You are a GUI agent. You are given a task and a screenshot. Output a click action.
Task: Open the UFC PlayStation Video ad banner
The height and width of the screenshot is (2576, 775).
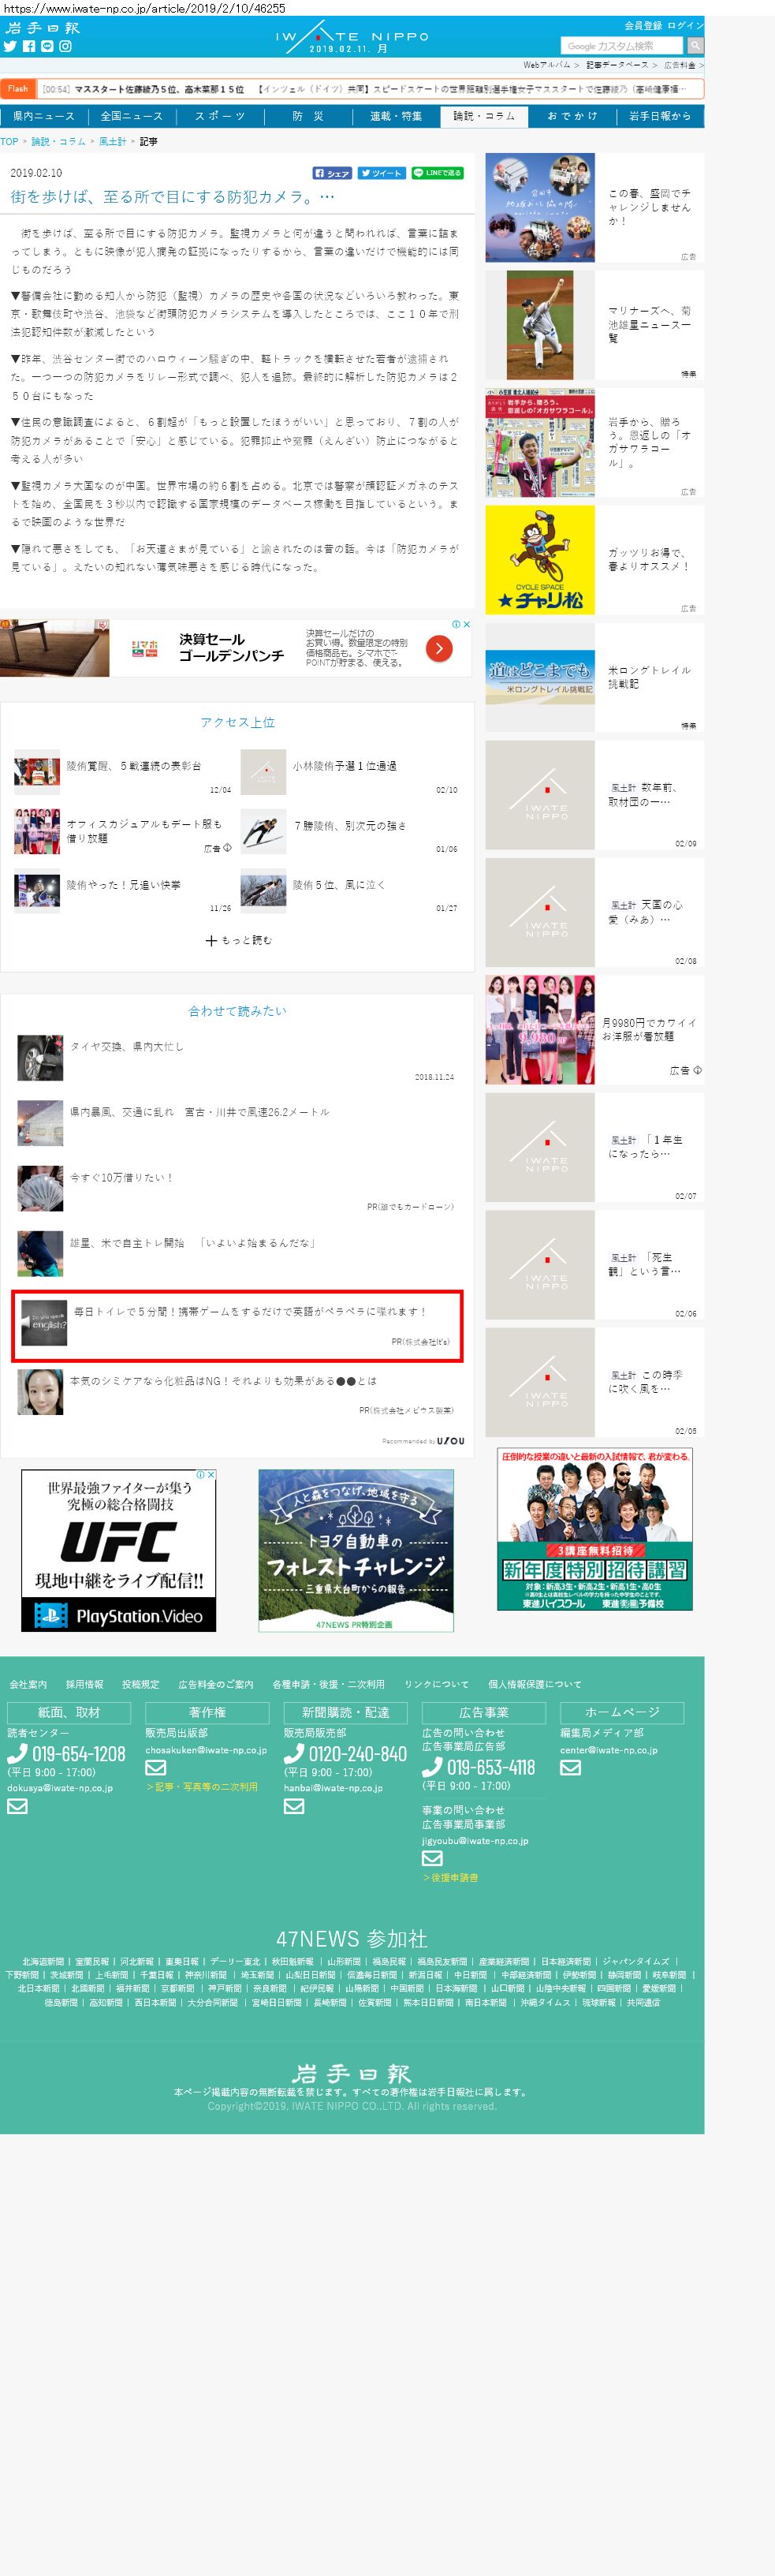(118, 1550)
